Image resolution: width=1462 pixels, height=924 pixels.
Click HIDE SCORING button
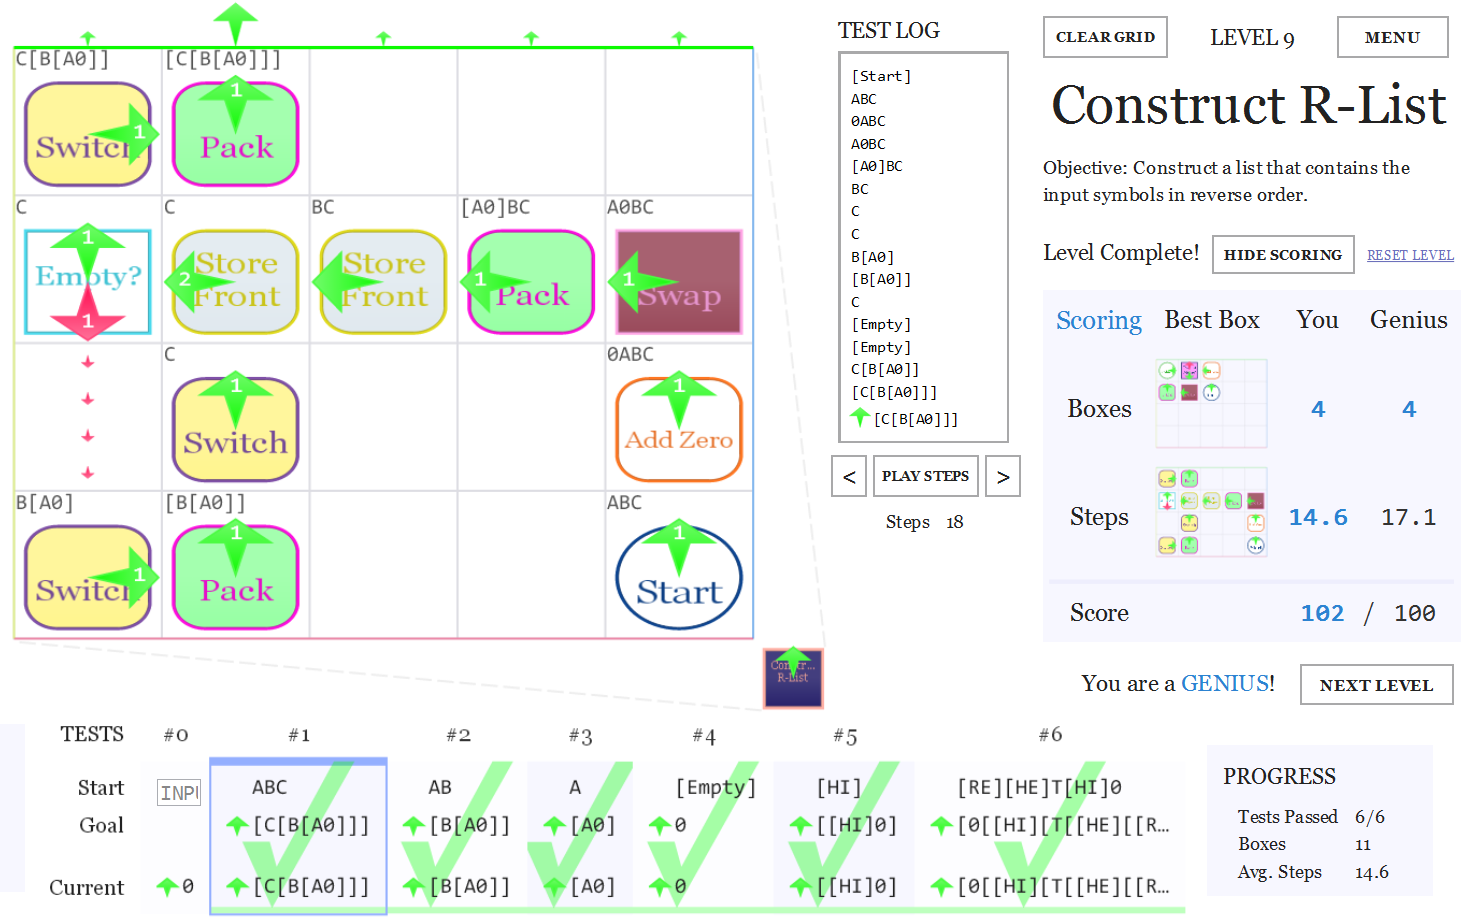coord(1283,254)
